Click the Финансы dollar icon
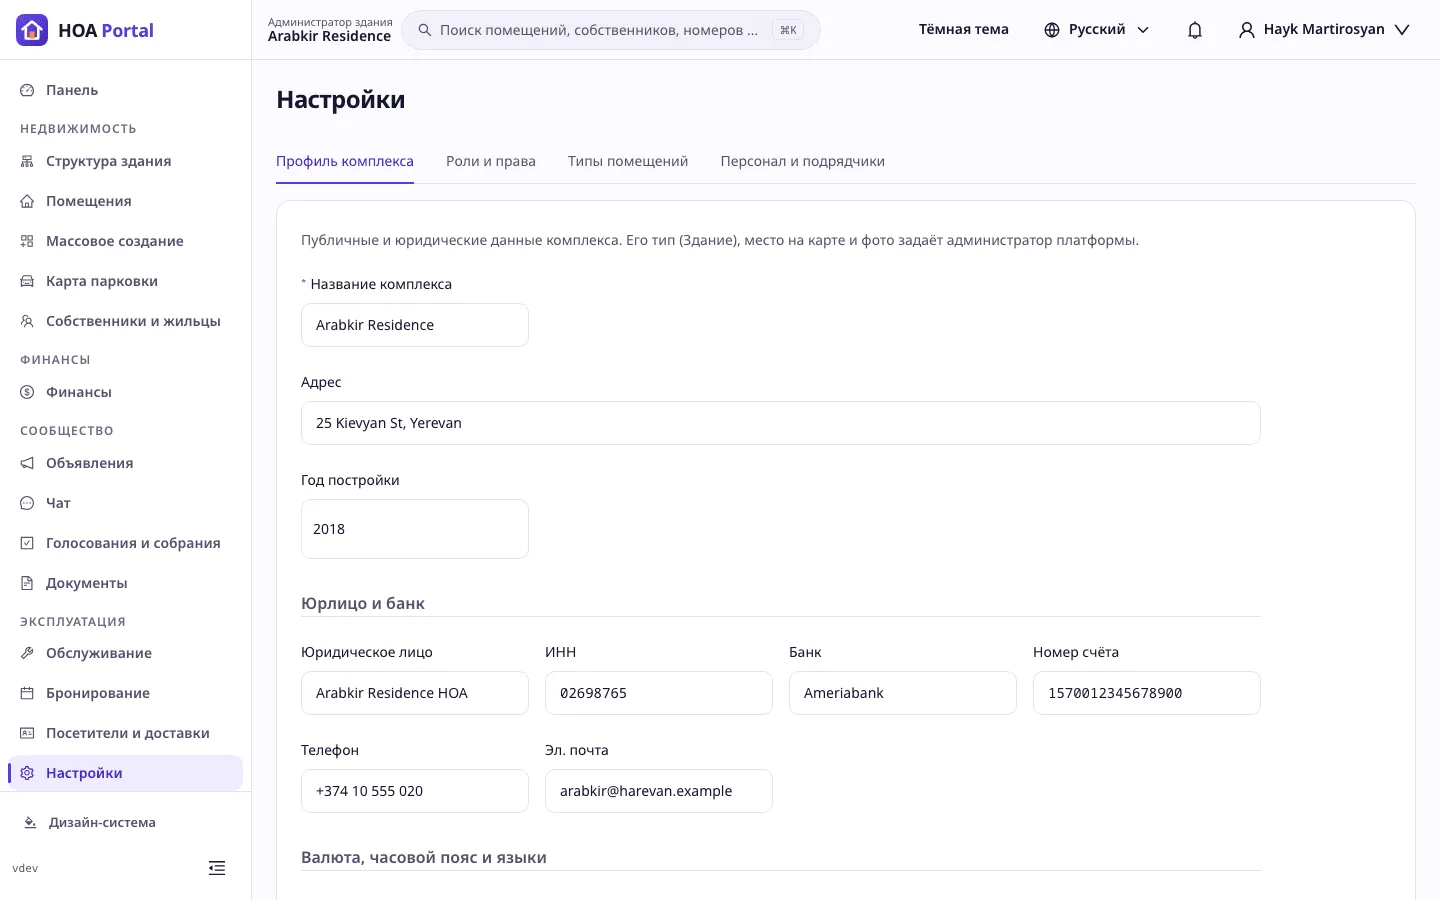The image size is (1440, 900). 27,392
